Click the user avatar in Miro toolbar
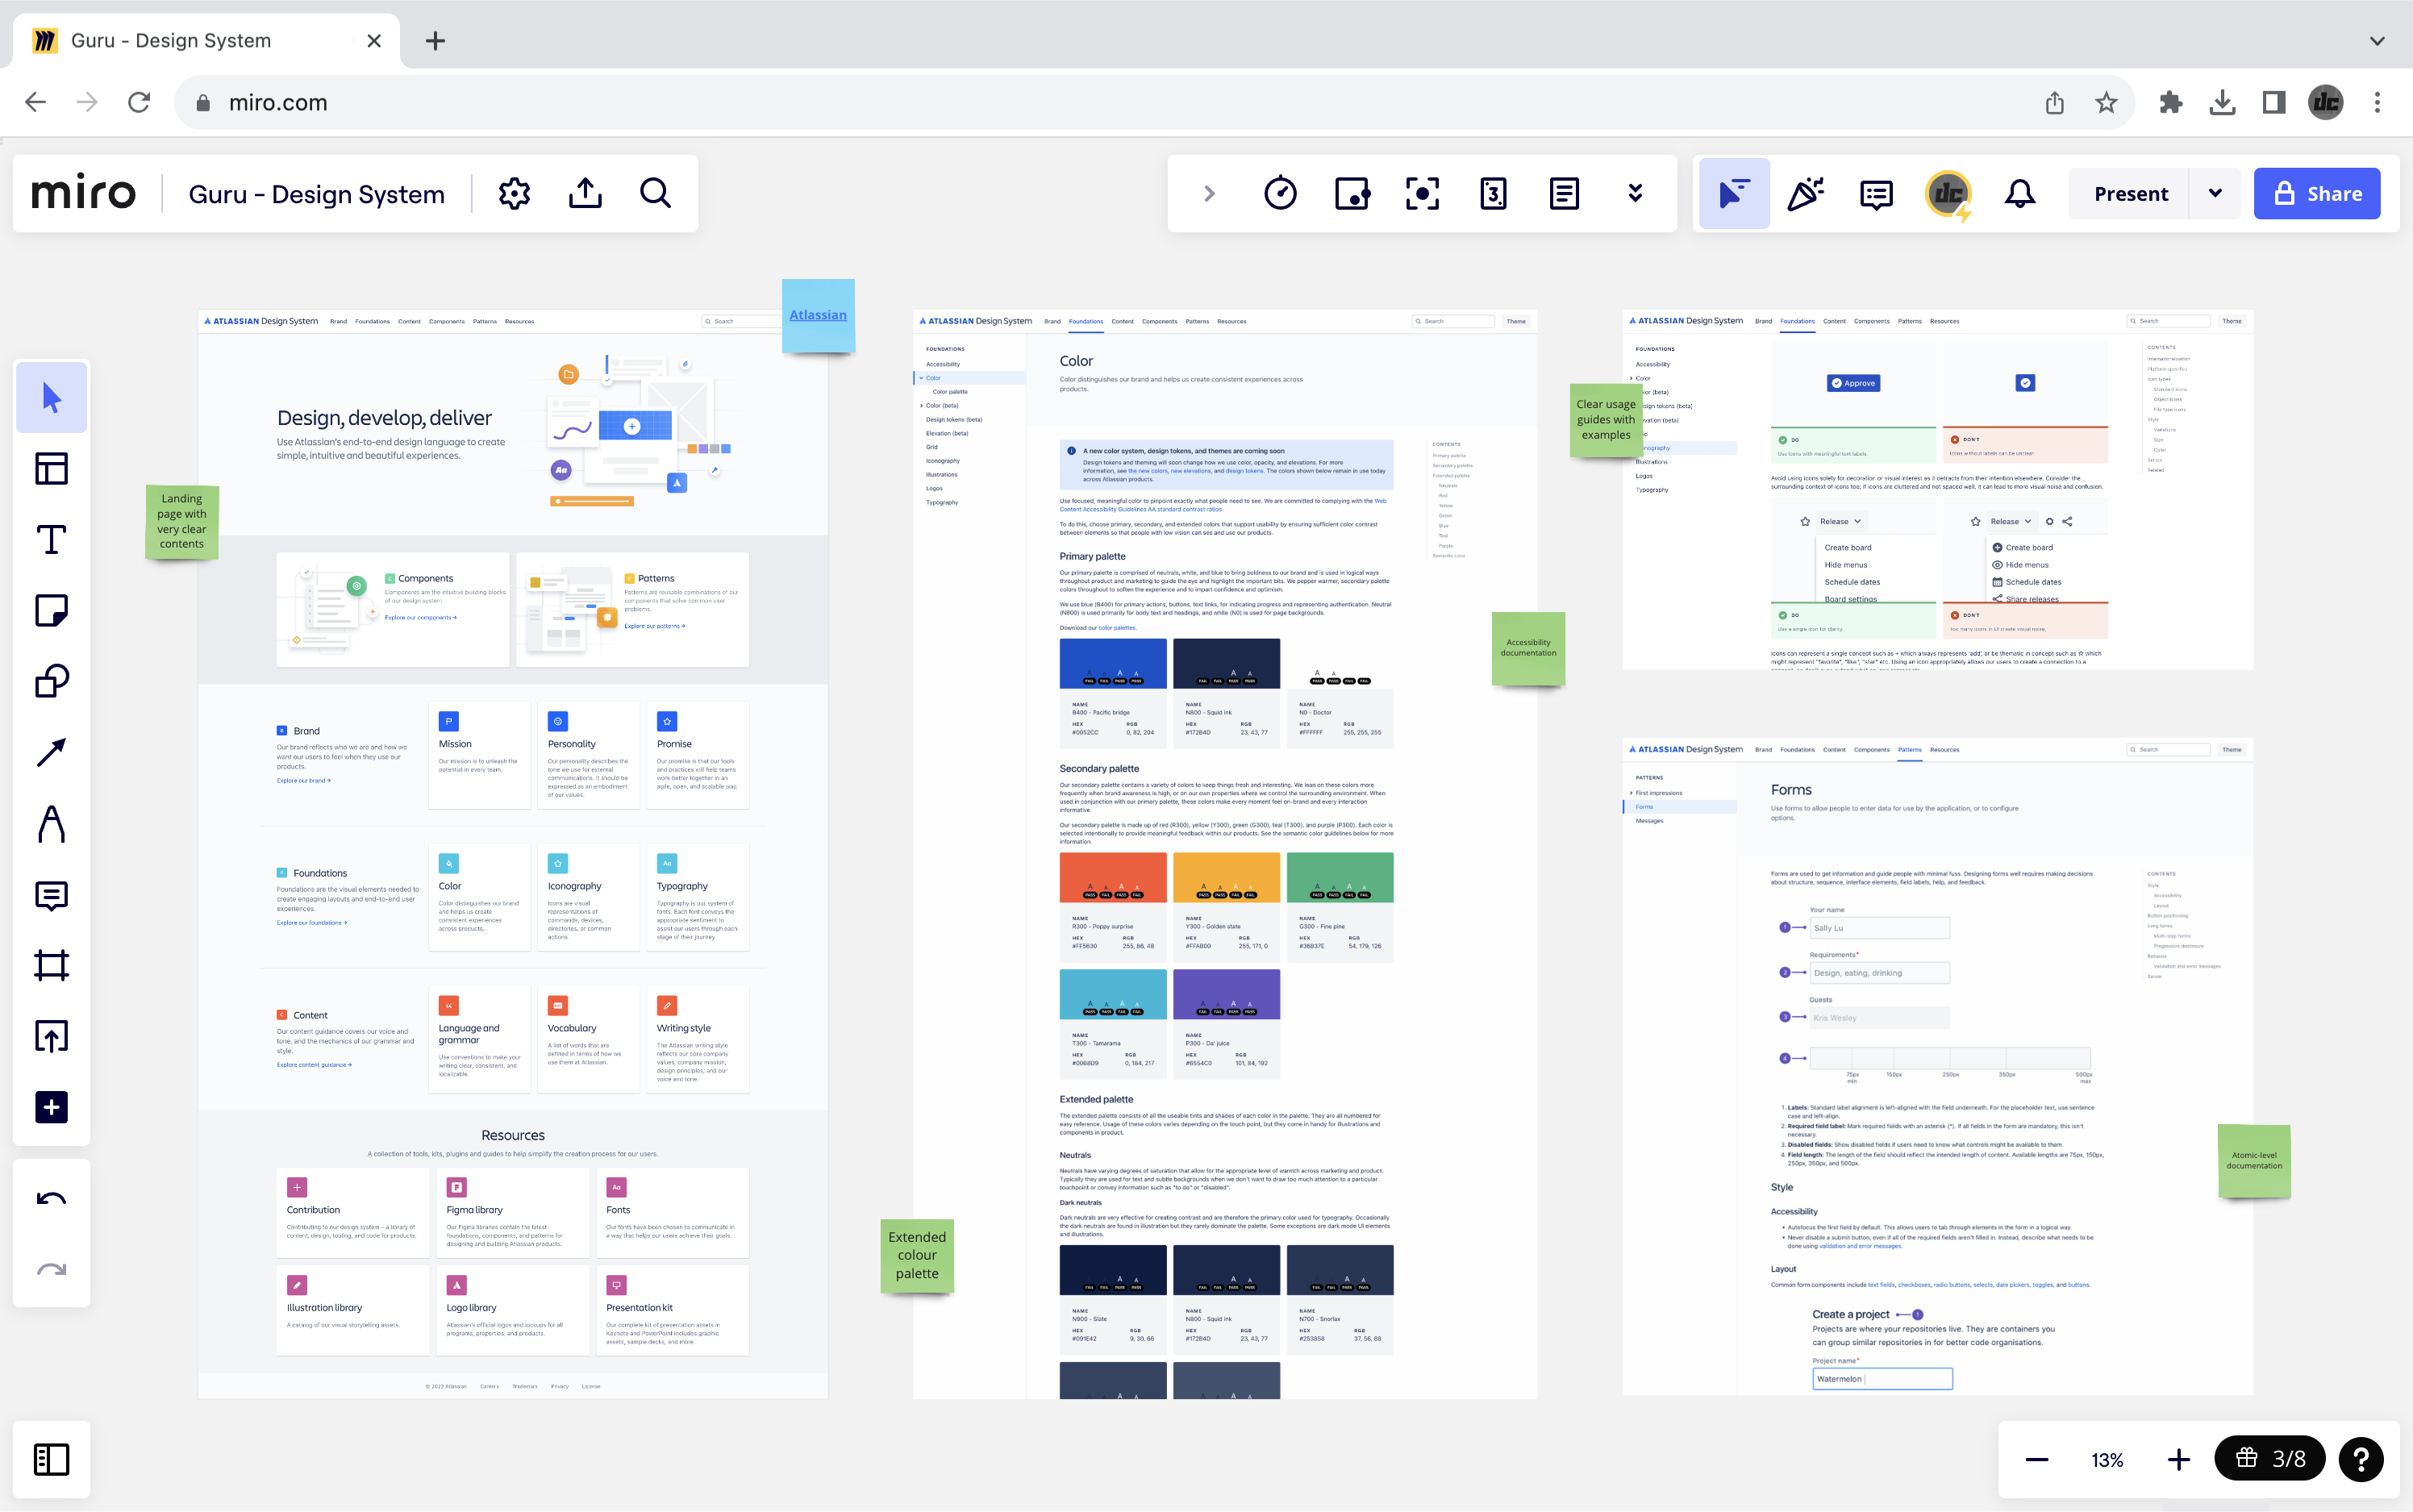Screen dimensions: 2413x1512 [1948, 193]
